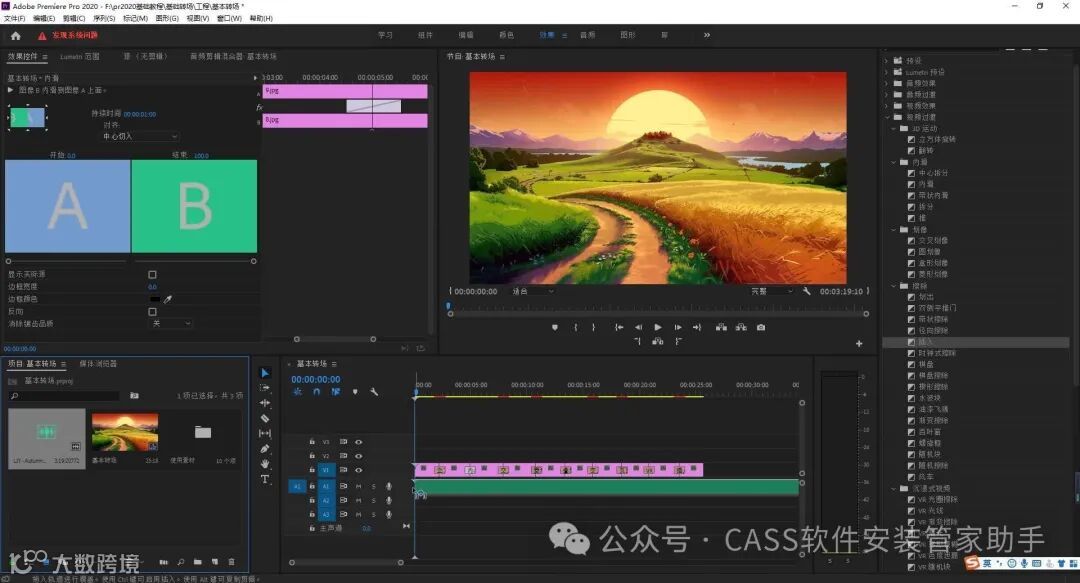Image resolution: width=1080 pixels, height=583 pixels.
Task: Toggle A1 source patching highlighted button
Action: pos(297,487)
